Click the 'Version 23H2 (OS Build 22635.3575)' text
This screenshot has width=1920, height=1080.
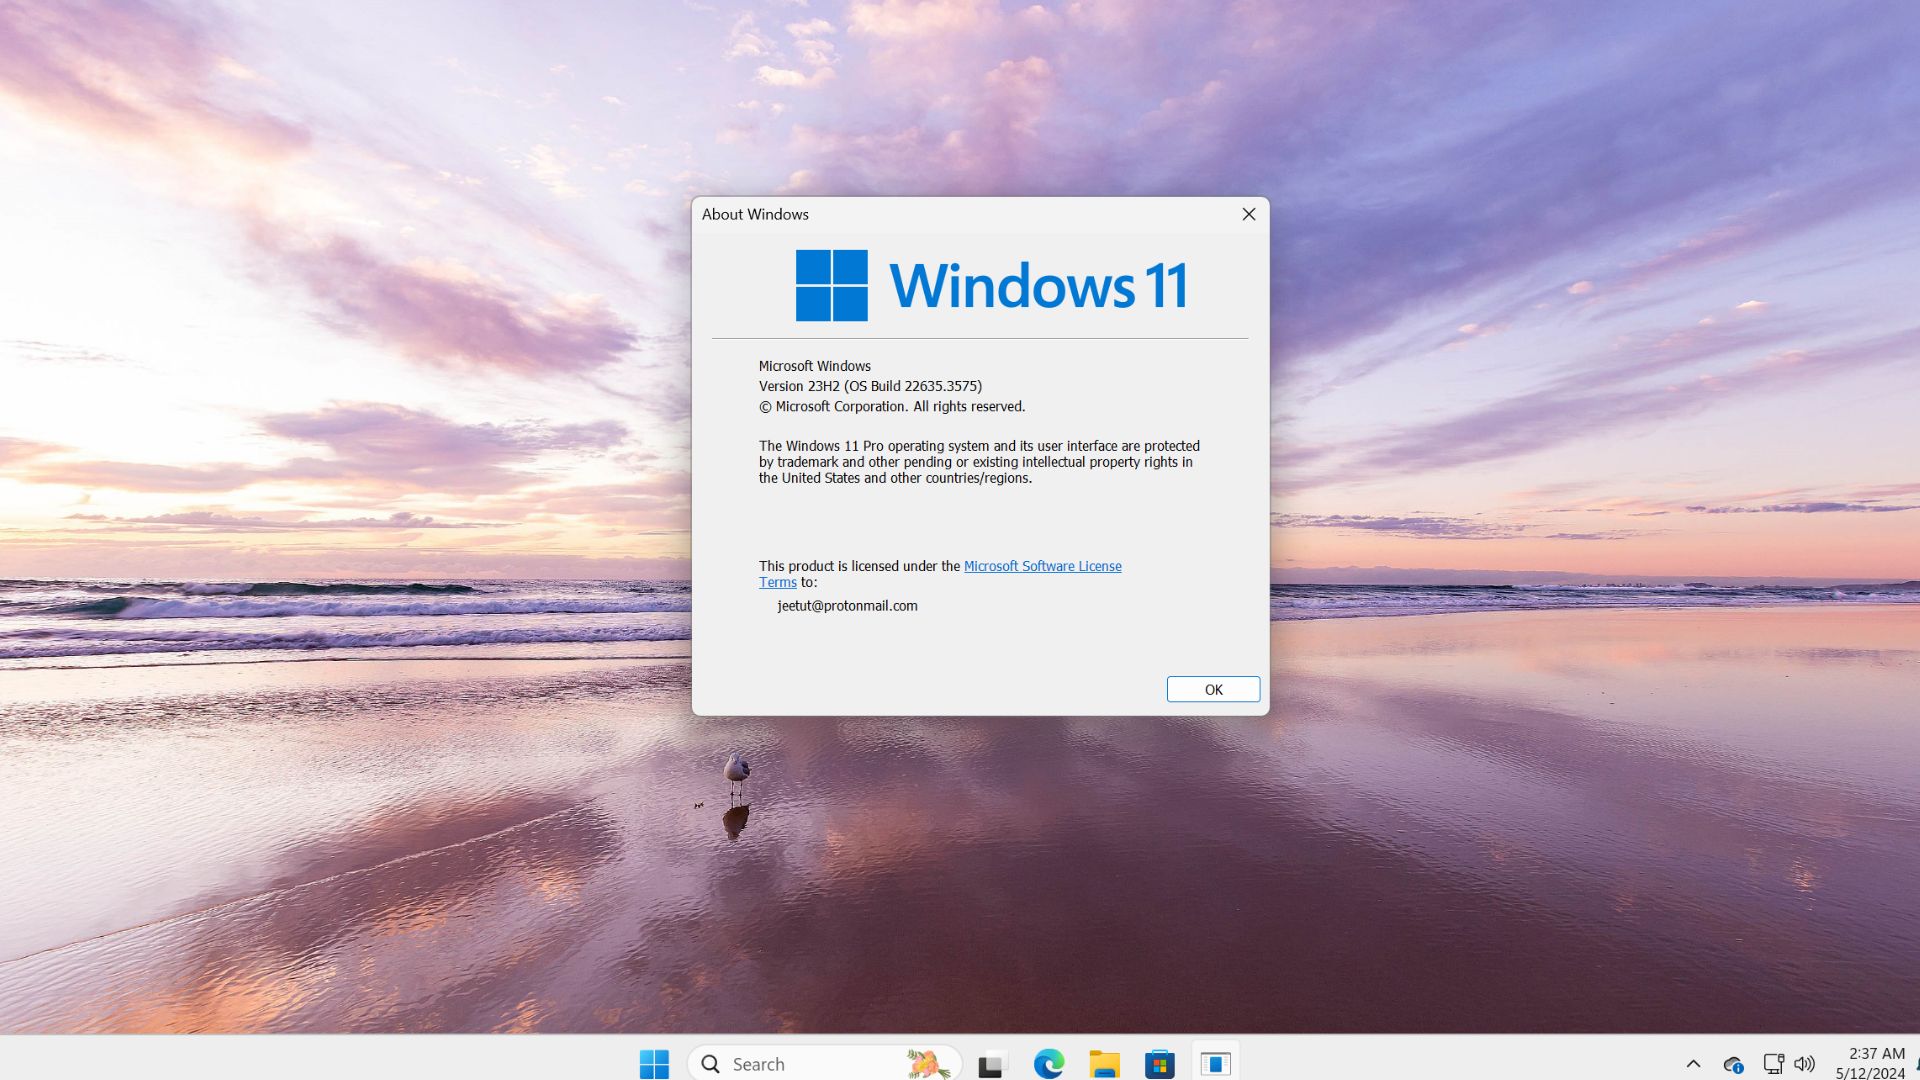click(x=870, y=386)
